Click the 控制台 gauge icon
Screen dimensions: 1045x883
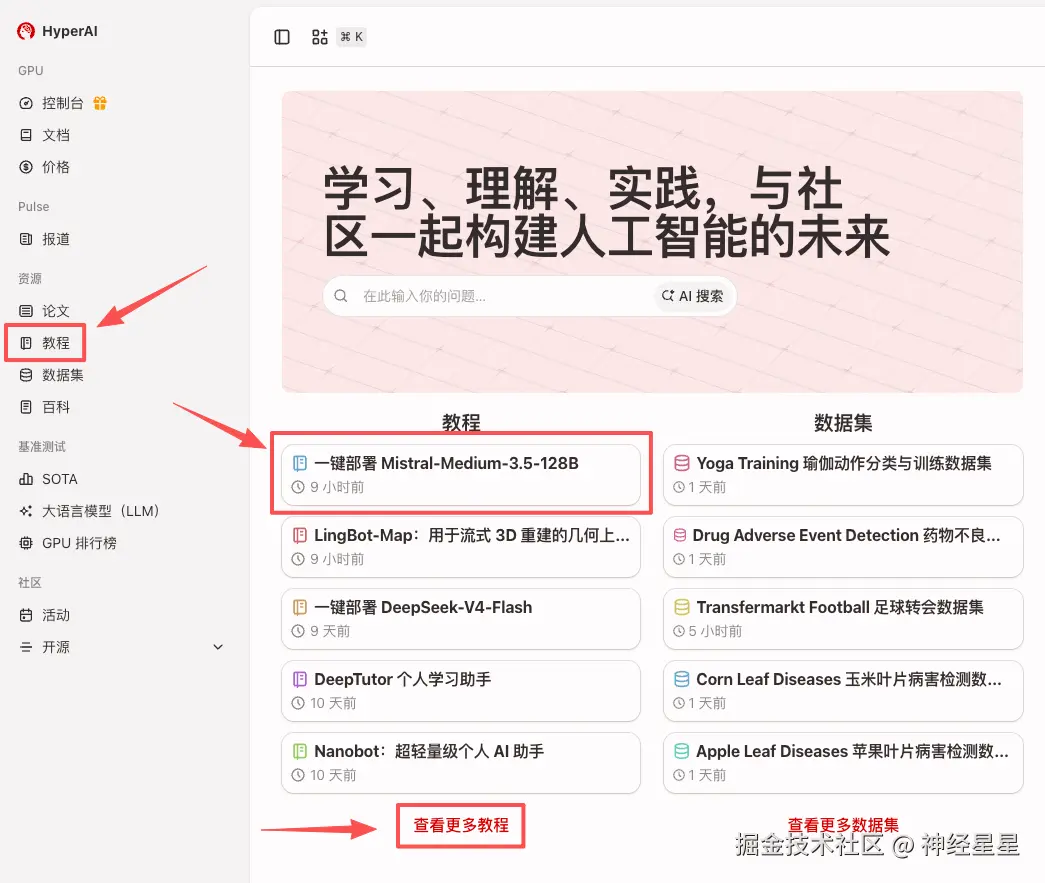tap(26, 103)
